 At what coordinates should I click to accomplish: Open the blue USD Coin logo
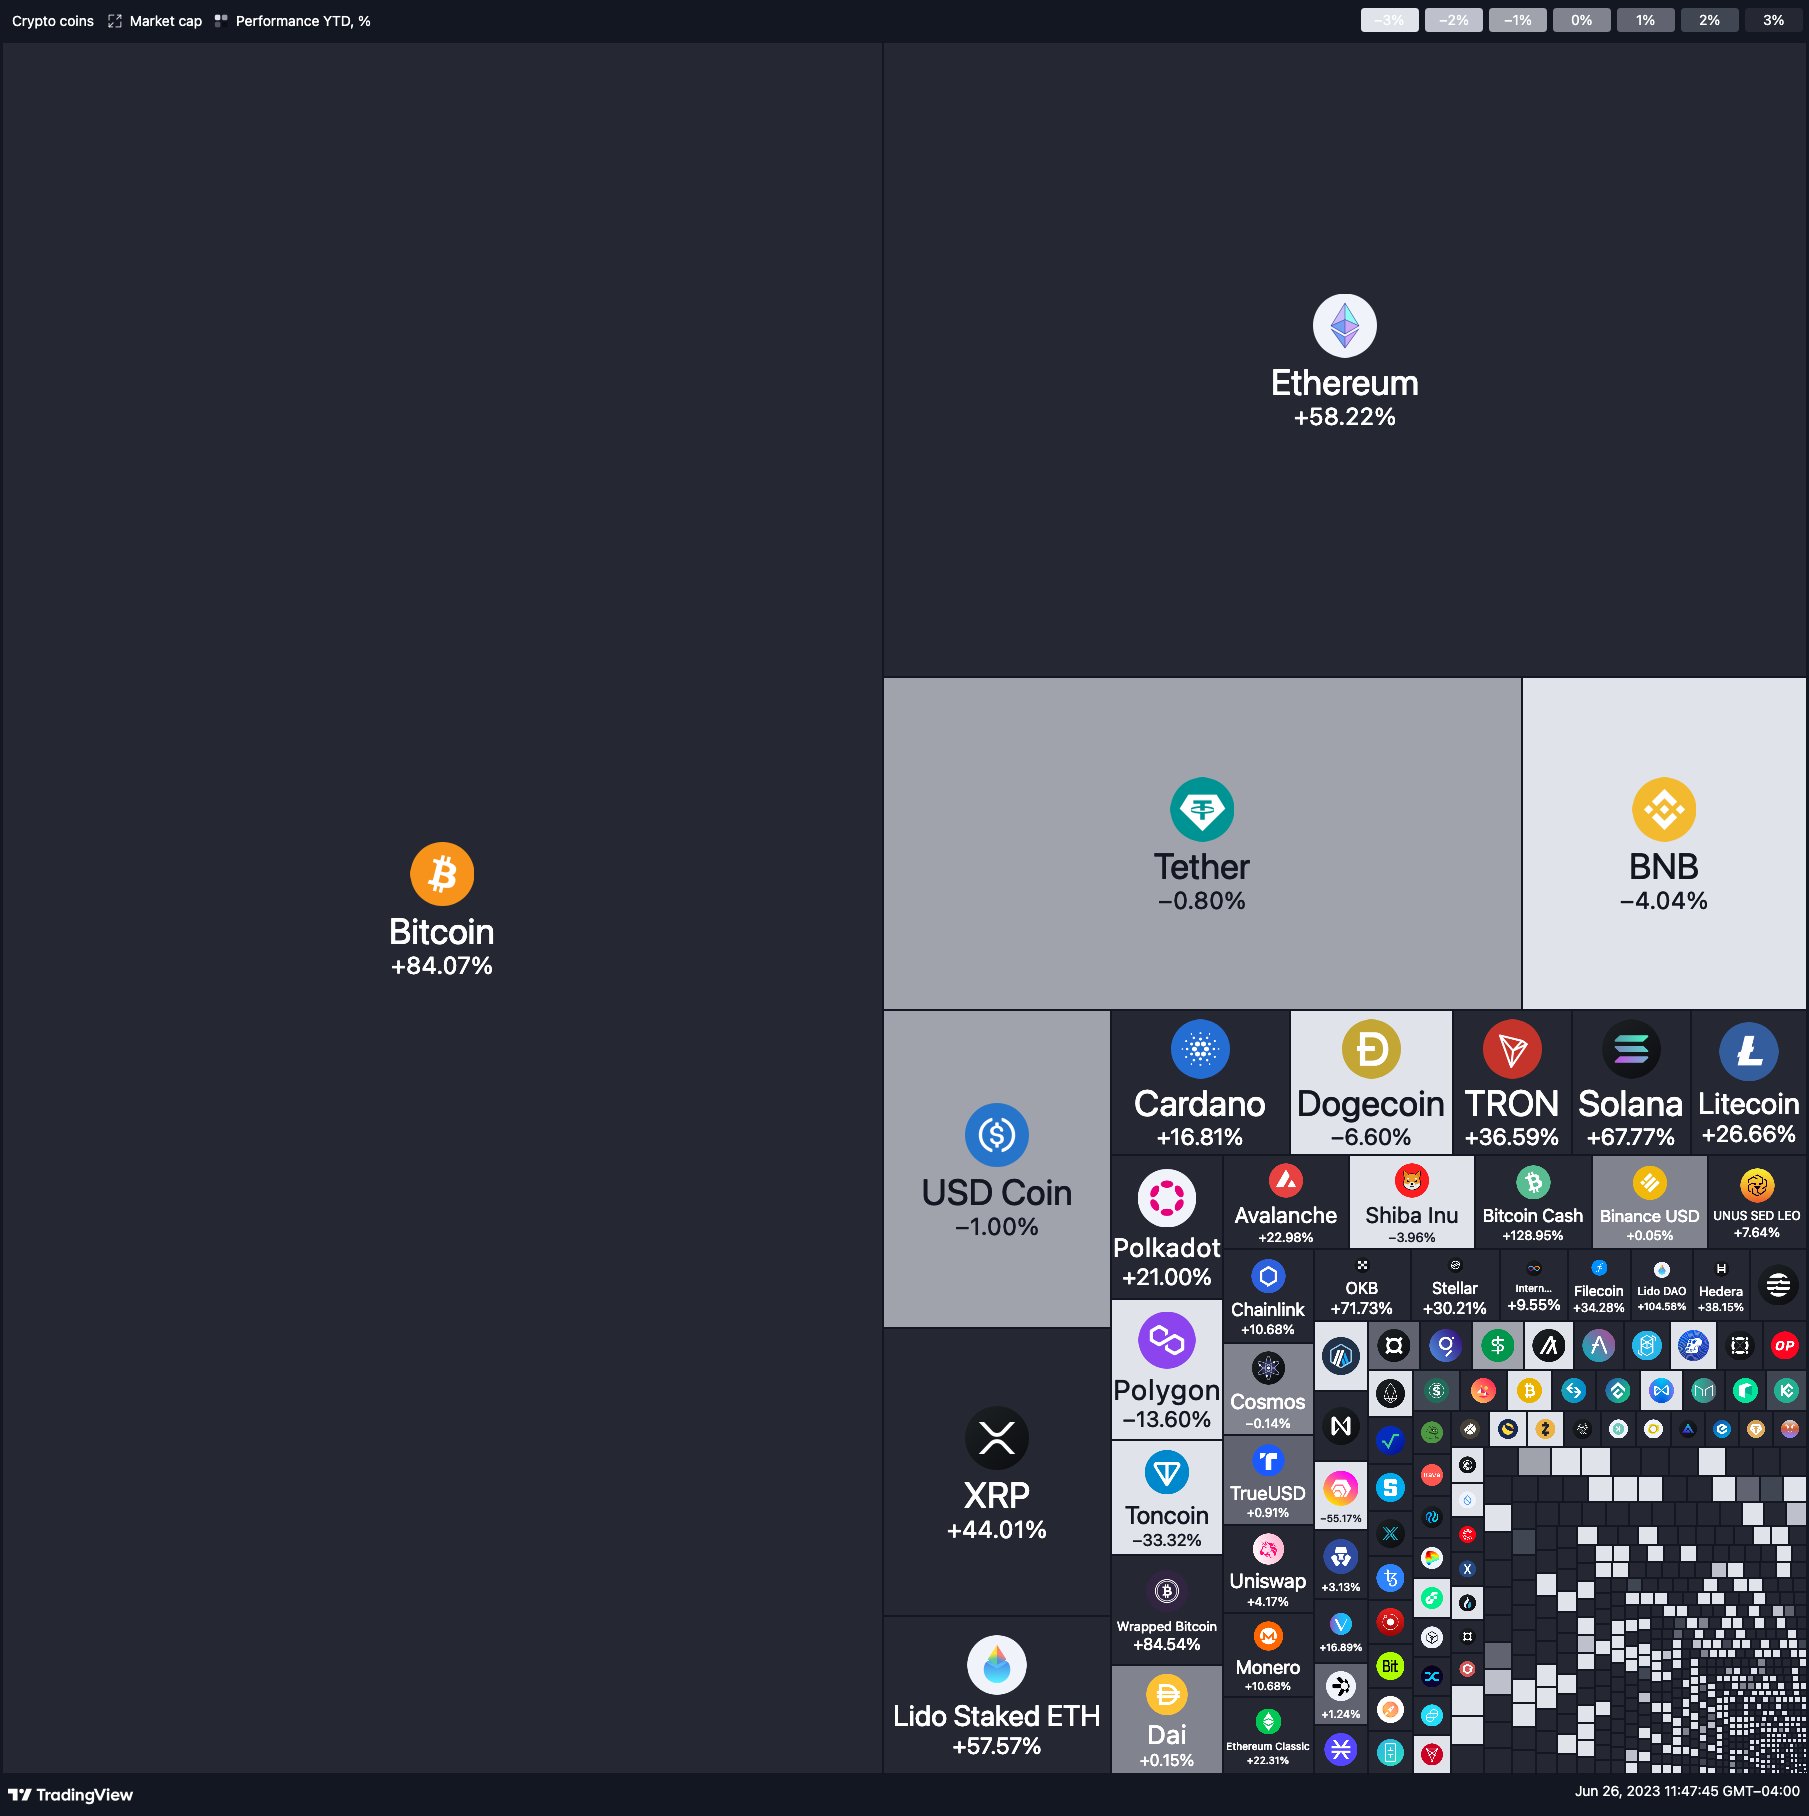997,1135
